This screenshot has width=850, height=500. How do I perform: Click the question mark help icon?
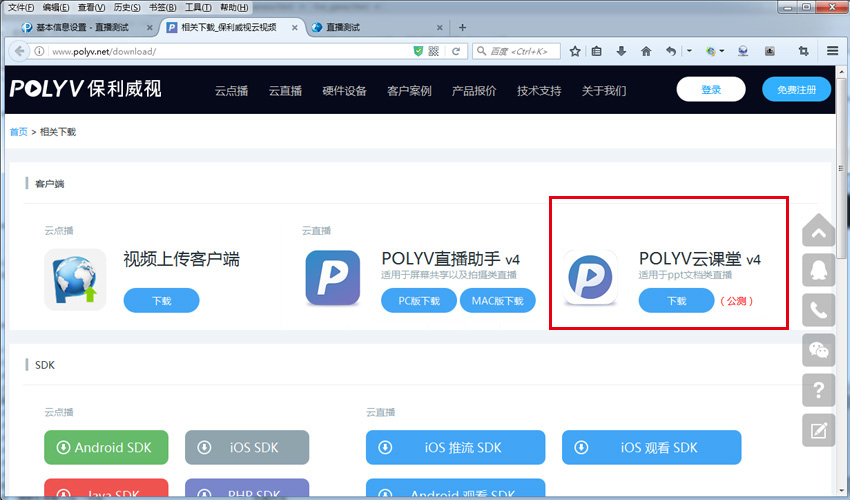point(819,390)
